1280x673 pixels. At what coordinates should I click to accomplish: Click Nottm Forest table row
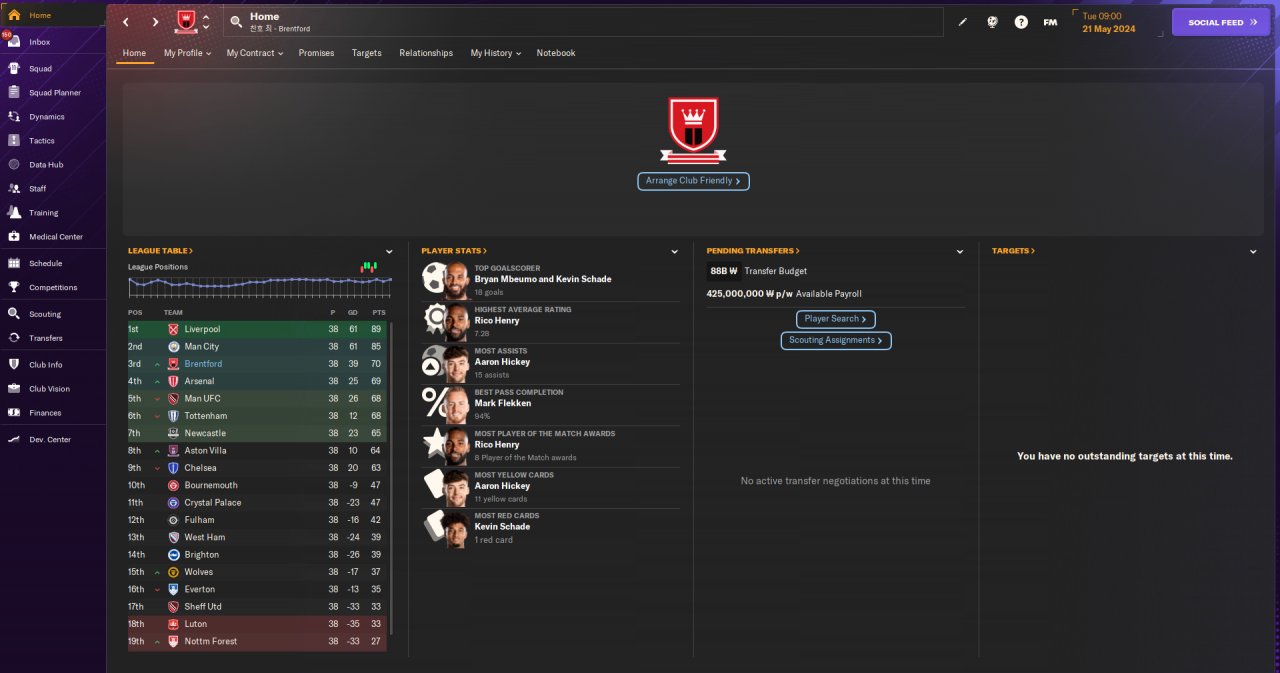pyautogui.click(x=258, y=641)
